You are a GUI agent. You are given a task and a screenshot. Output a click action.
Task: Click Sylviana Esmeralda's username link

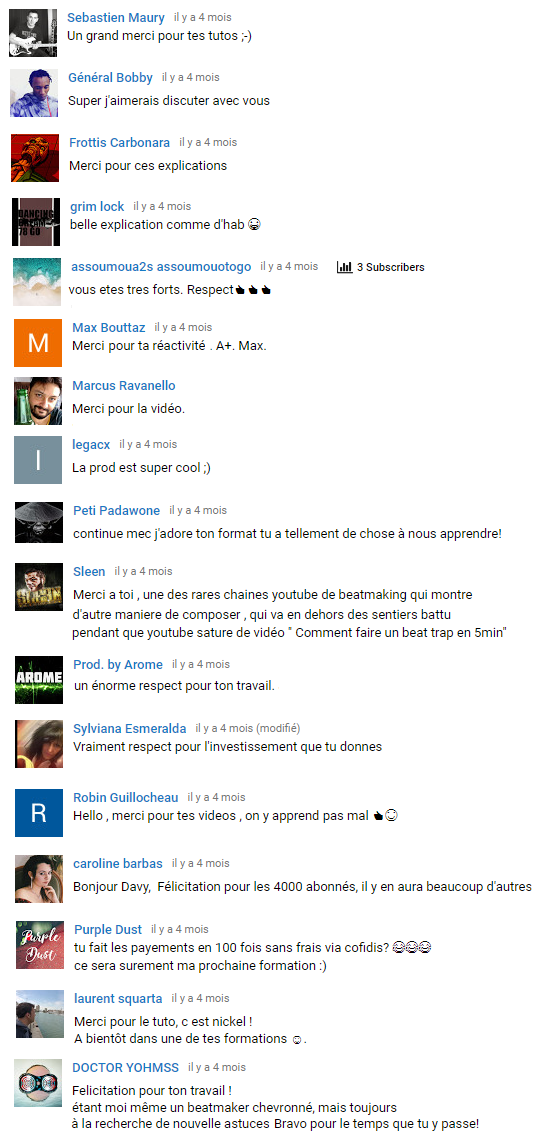click(x=129, y=728)
